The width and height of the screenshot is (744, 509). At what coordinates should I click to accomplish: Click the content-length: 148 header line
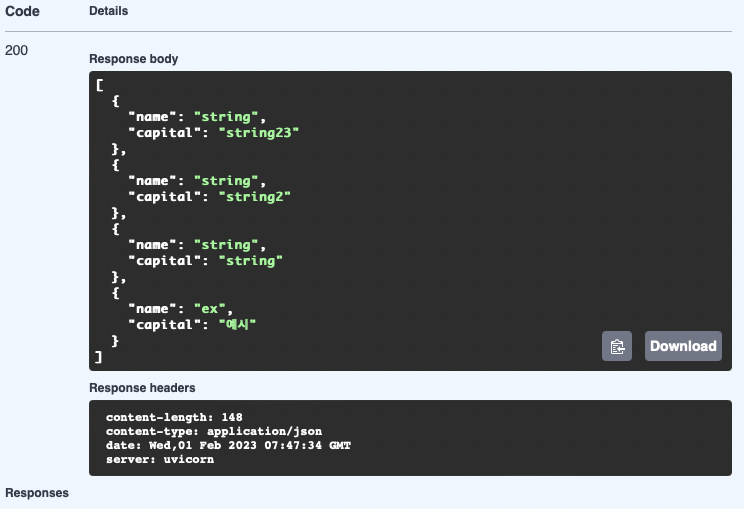click(174, 417)
